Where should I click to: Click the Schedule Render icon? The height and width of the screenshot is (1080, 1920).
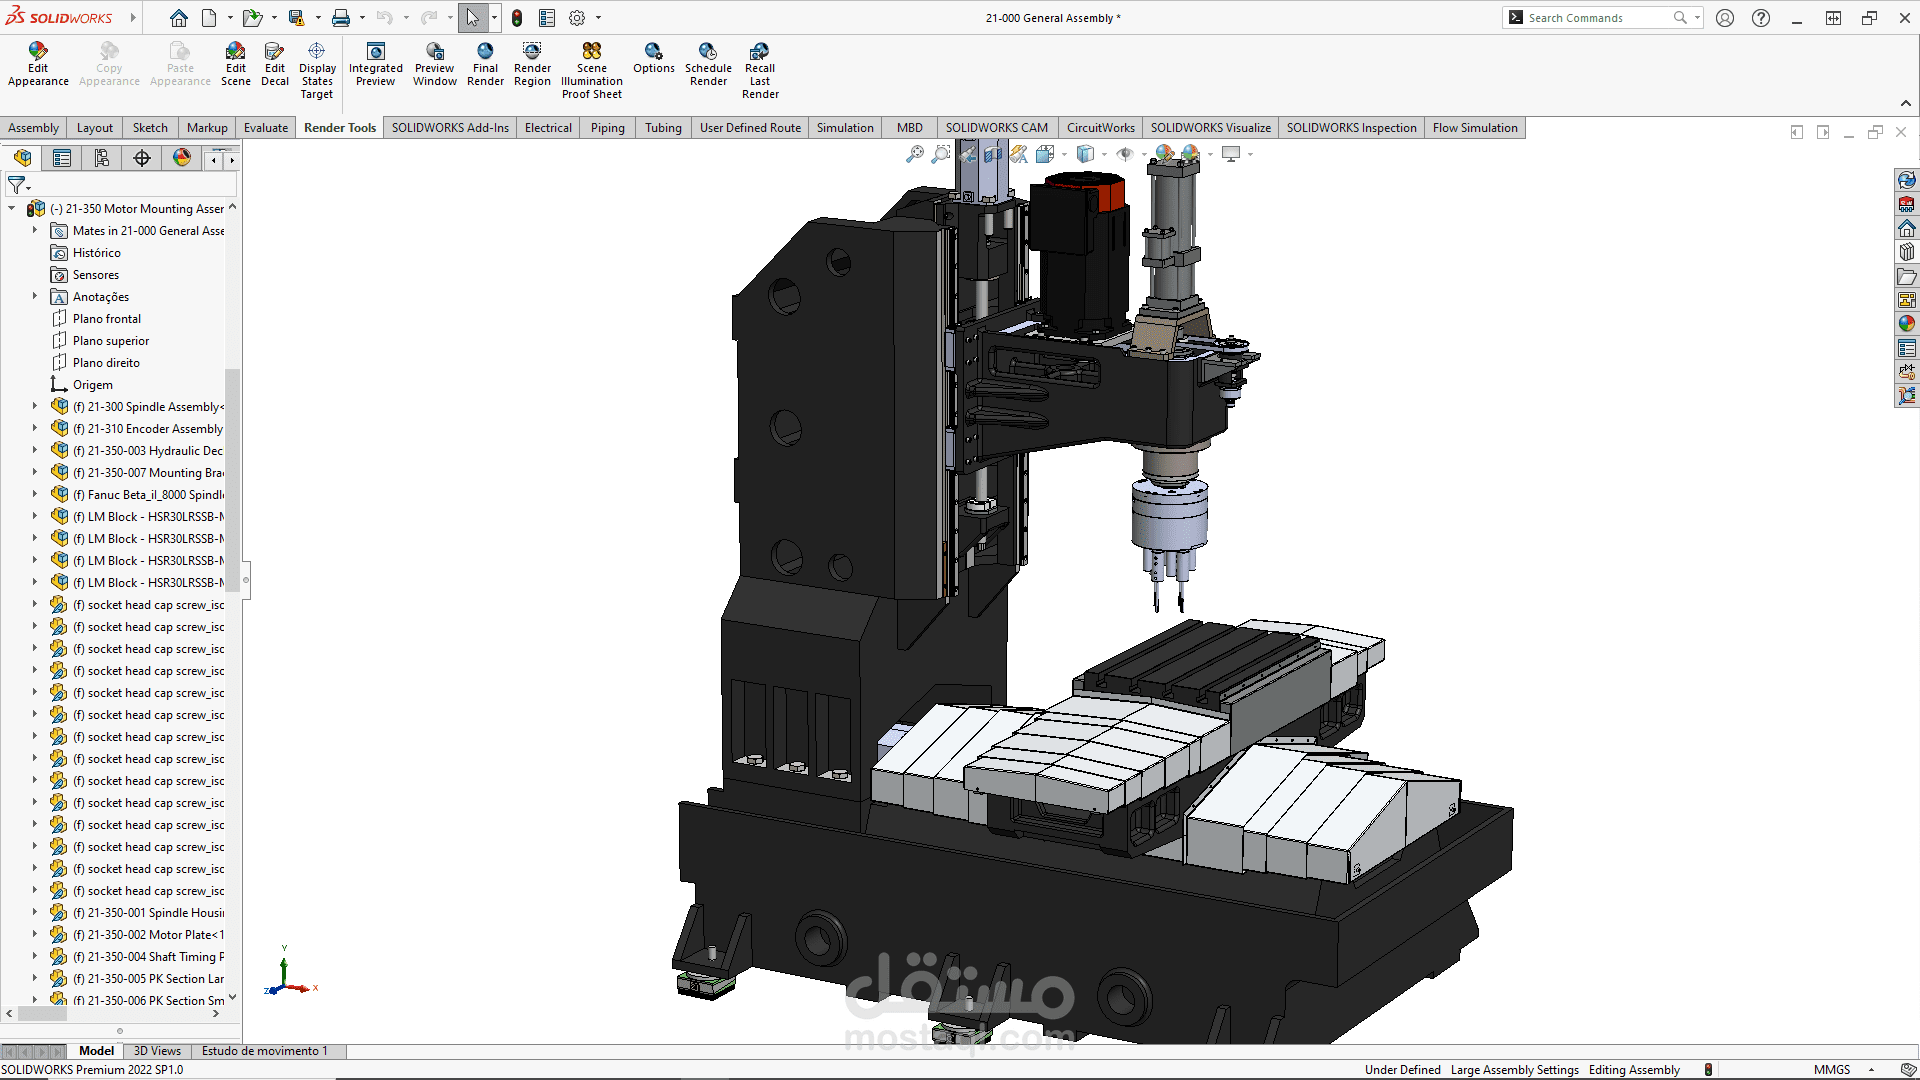point(708,64)
